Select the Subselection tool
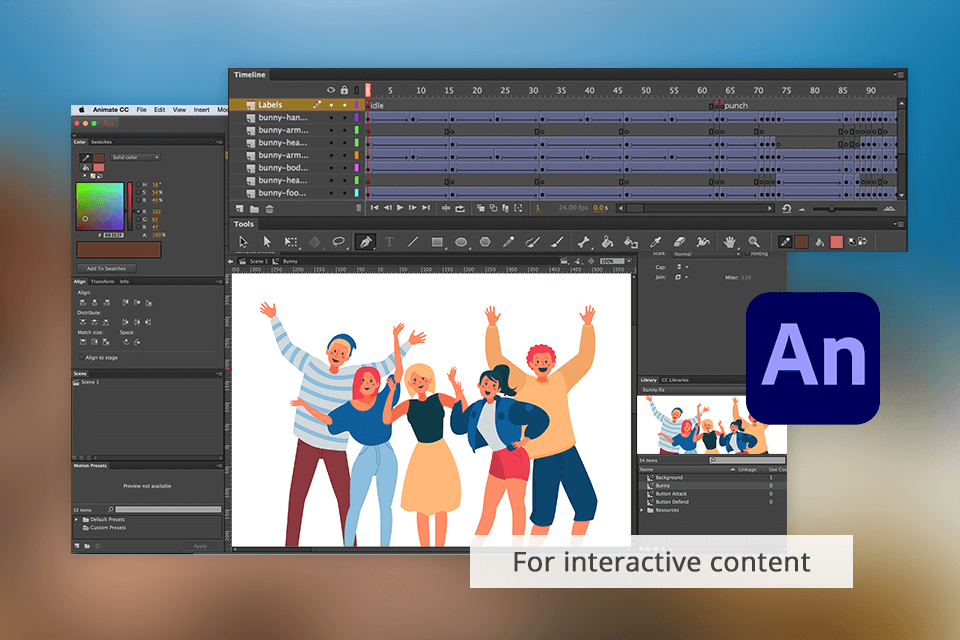The width and height of the screenshot is (960, 640). click(267, 242)
